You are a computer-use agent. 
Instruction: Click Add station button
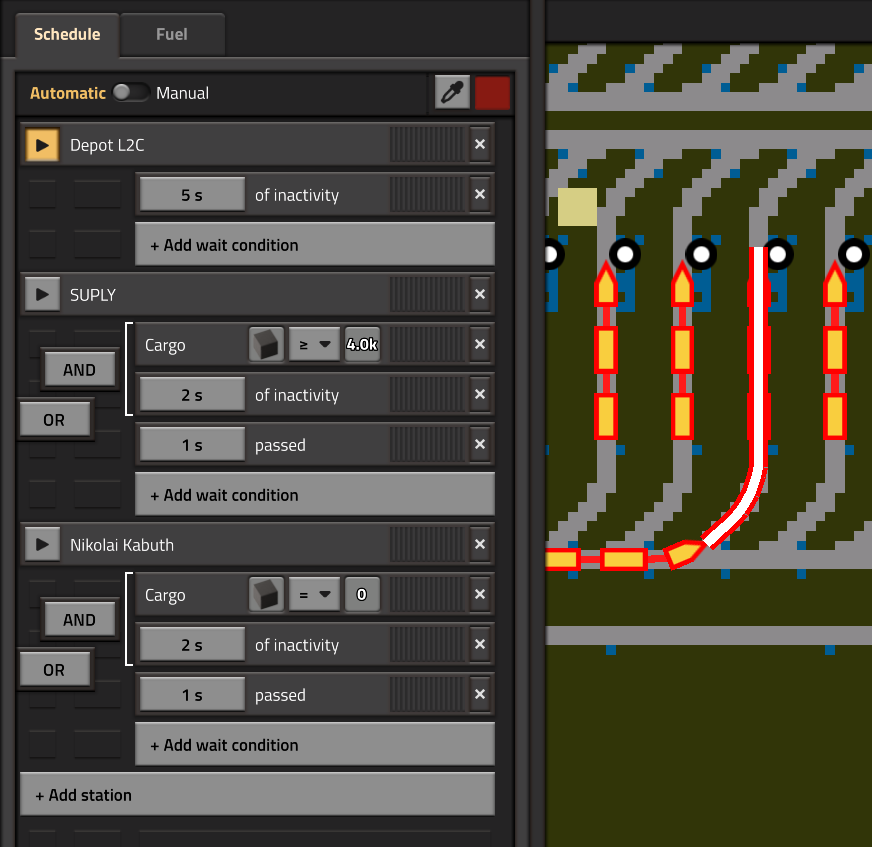point(257,795)
